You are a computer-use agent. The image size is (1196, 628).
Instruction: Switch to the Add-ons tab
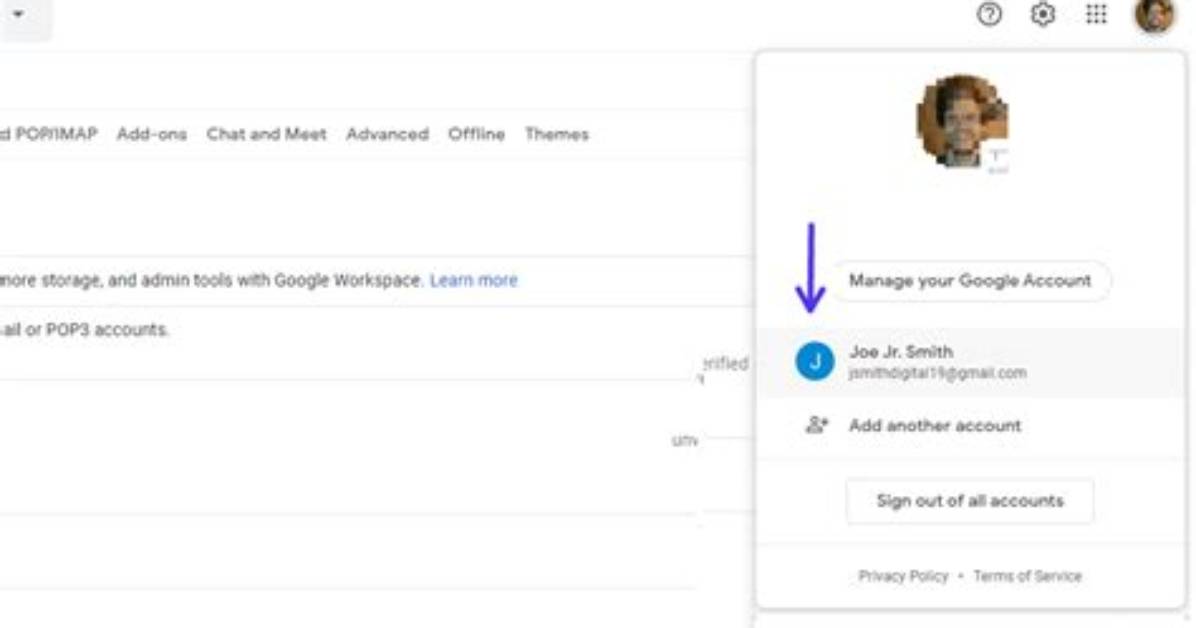pos(152,134)
